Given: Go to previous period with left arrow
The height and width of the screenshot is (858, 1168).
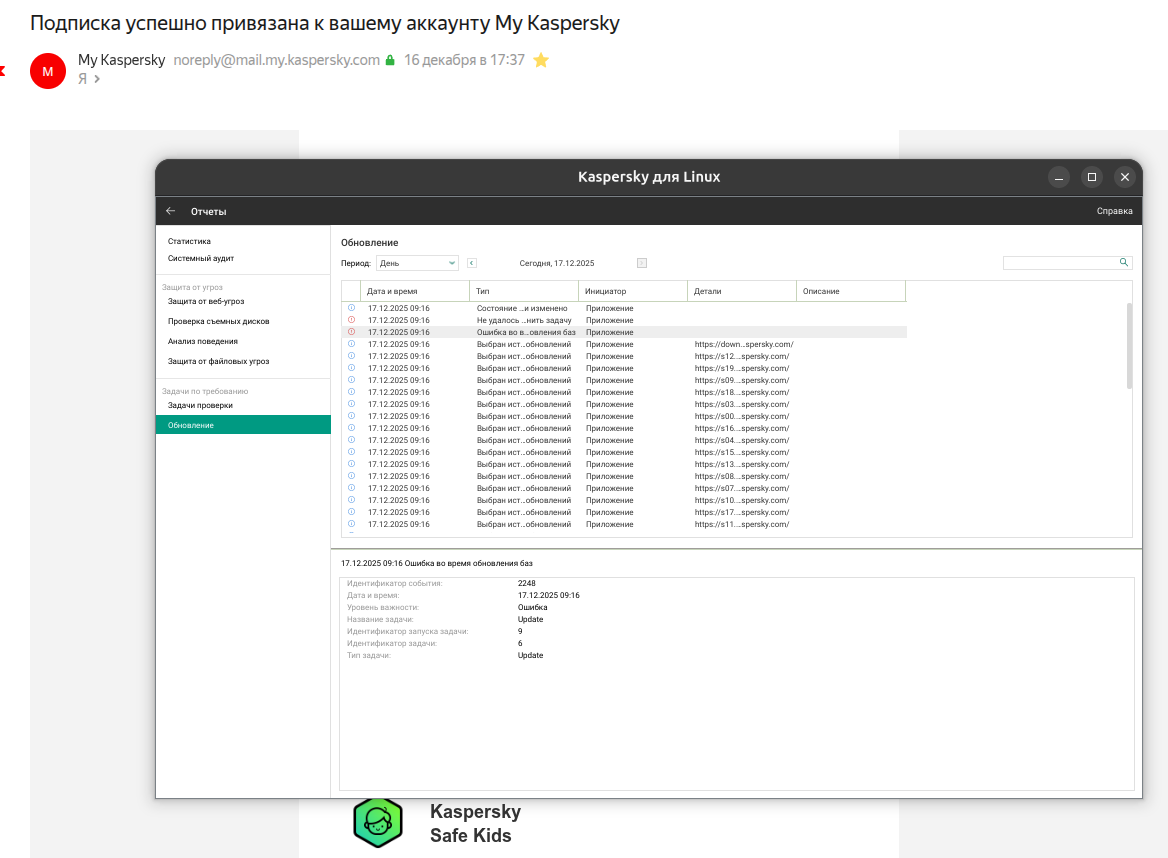Looking at the screenshot, I should 472,263.
